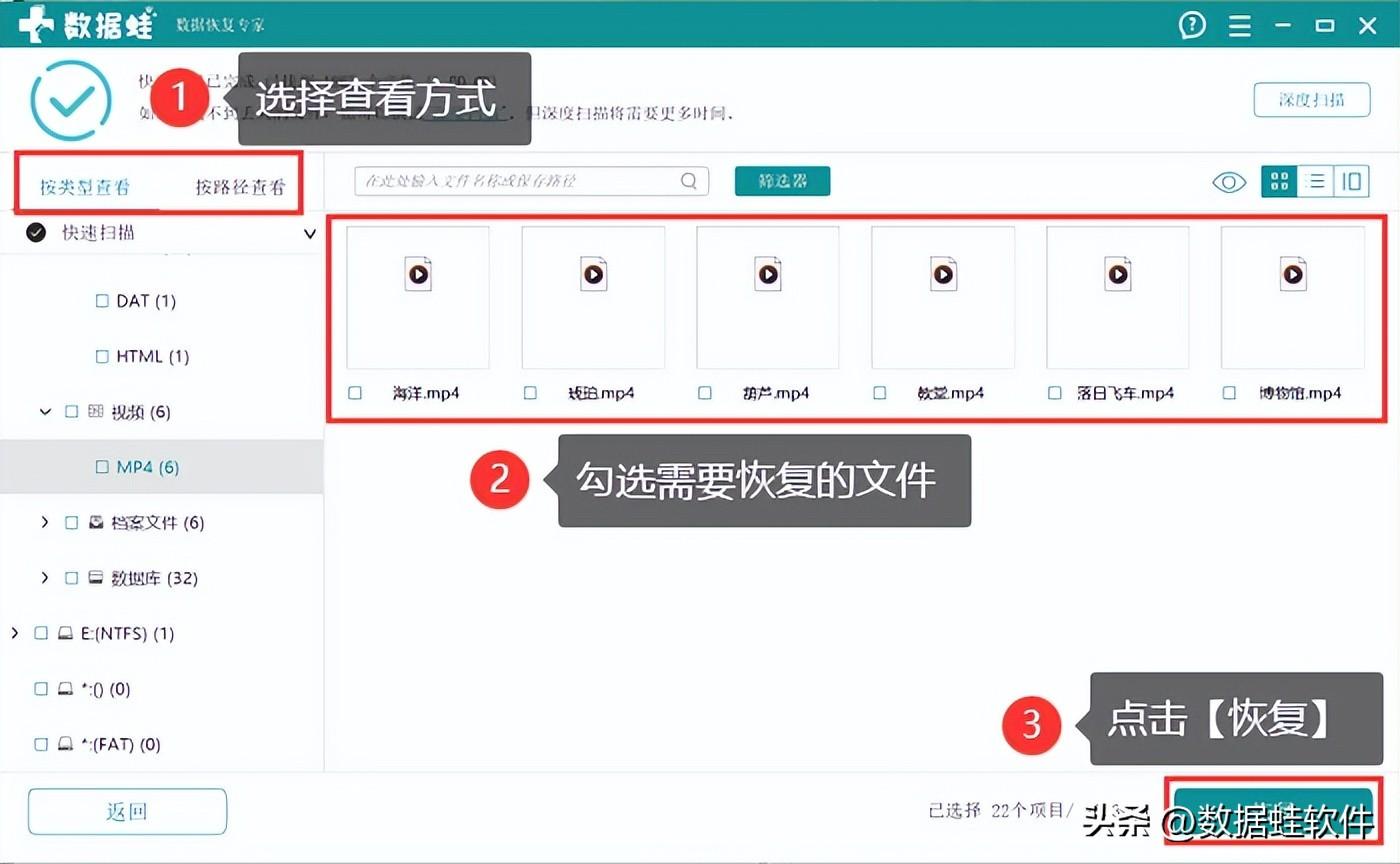This screenshot has height=864, width=1400.
Task: Switch to 按类型查看 tab
Action: (x=85, y=186)
